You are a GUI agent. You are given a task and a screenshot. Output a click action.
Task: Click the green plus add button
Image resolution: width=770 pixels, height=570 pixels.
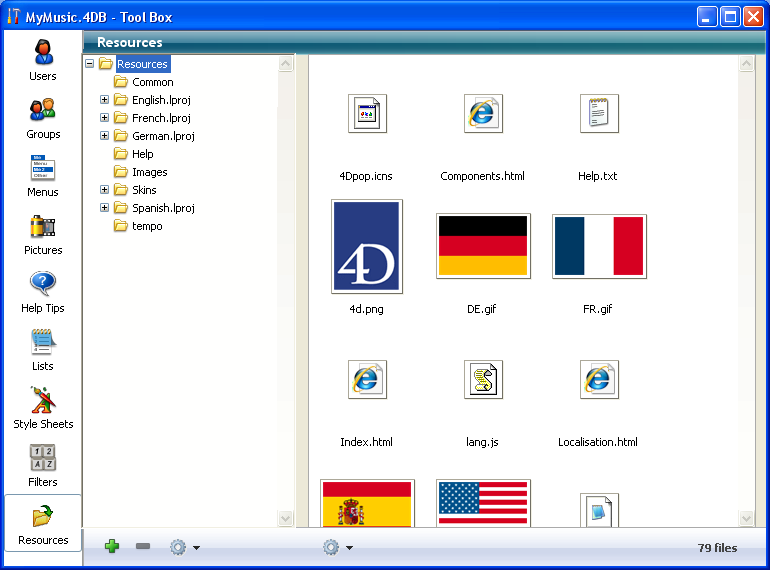pyautogui.click(x=112, y=547)
